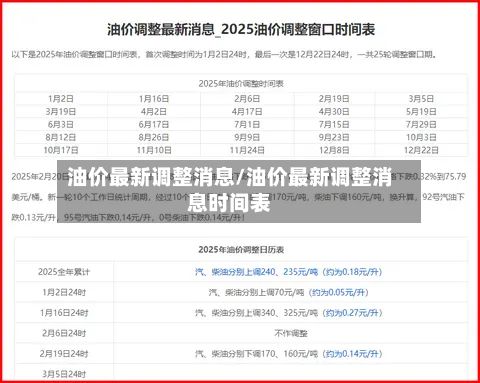480x383 pixels.
Task: Click the 11月10日 date cell
Action: click(x=154, y=150)
